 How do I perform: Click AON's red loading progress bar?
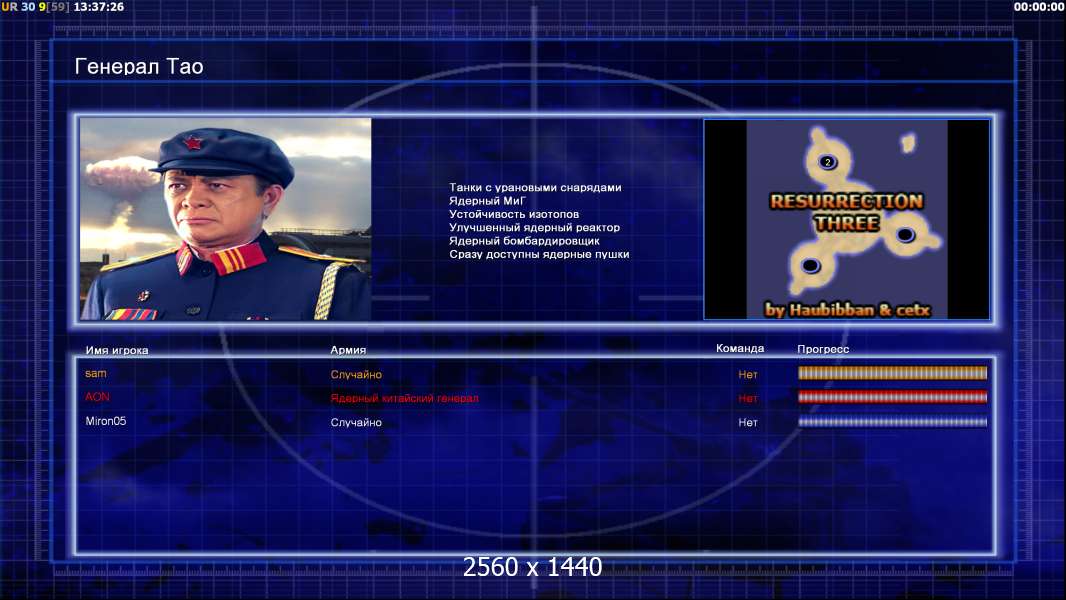(892, 398)
